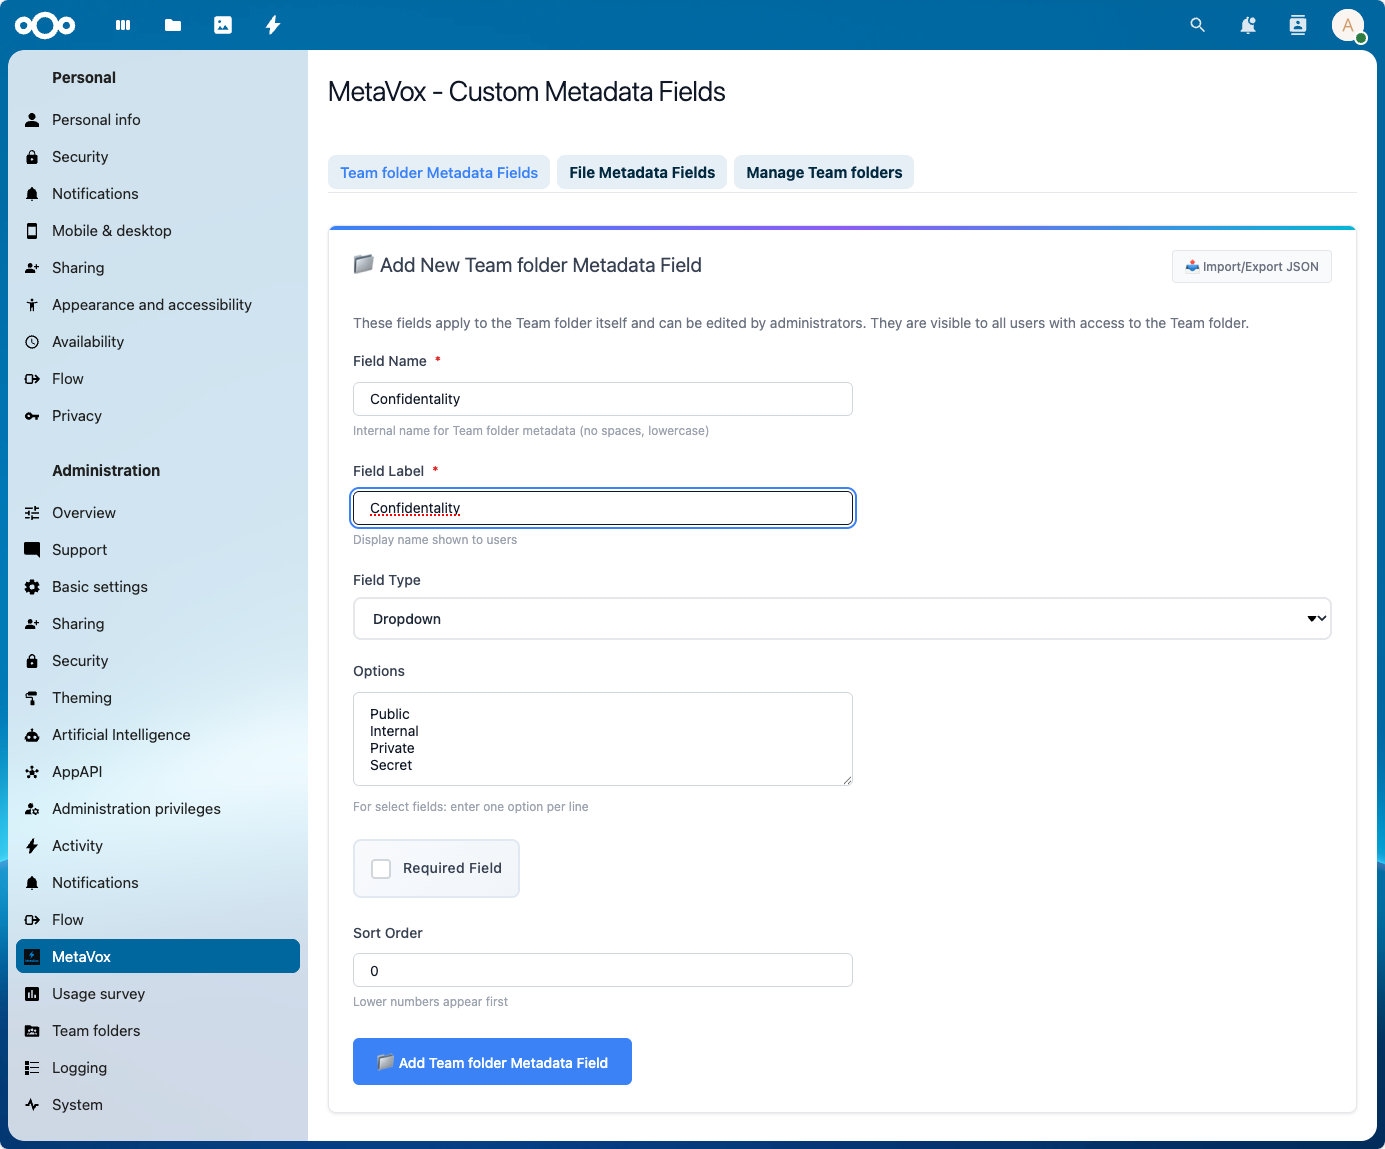The image size is (1385, 1149).
Task: Click the Personal info person icon
Action: (x=32, y=120)
